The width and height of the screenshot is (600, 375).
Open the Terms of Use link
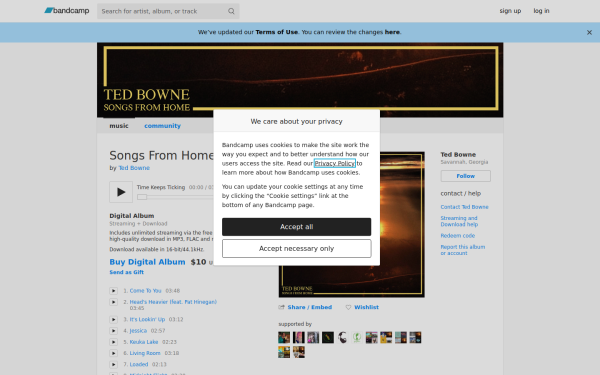click(x=277, y=32)
